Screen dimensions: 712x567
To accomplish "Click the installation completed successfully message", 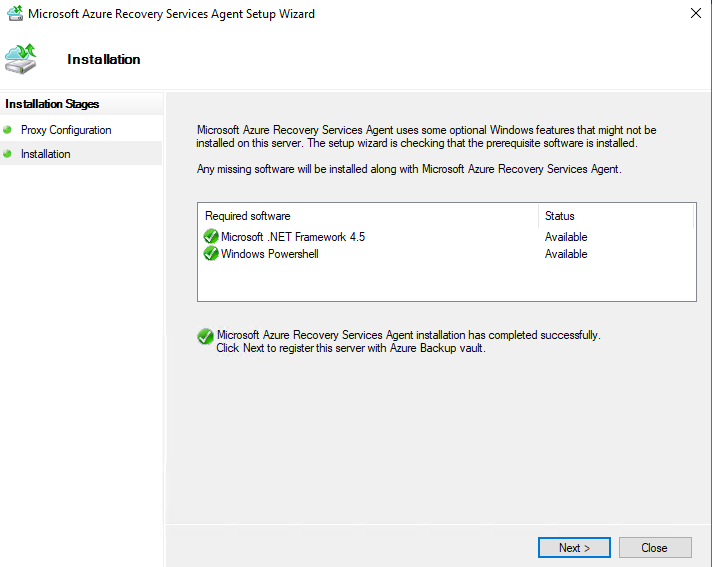I will point(408,335).
